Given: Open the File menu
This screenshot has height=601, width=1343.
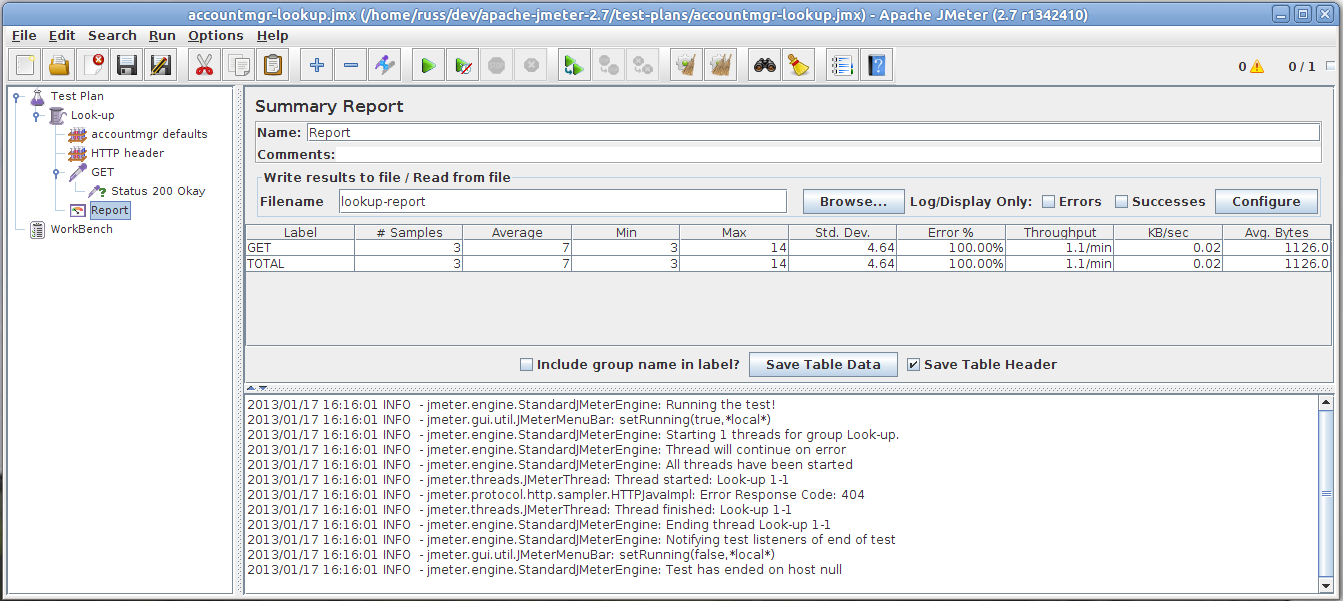Looking at the screenshot, I should (24, 35).
